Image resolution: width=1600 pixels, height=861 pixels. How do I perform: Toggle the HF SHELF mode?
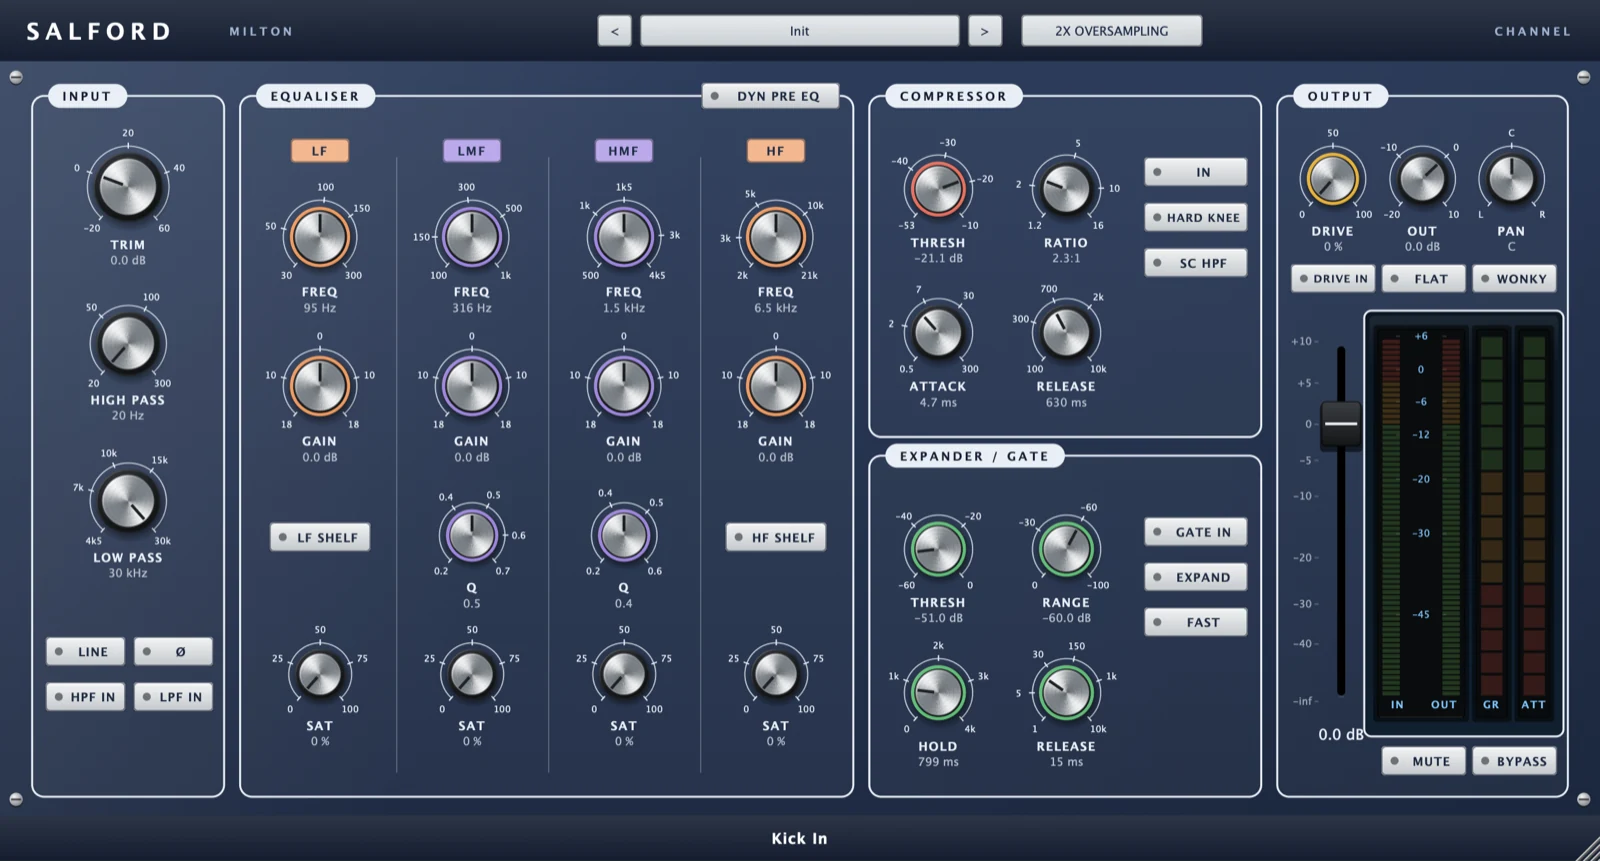(x=775, y=537)
